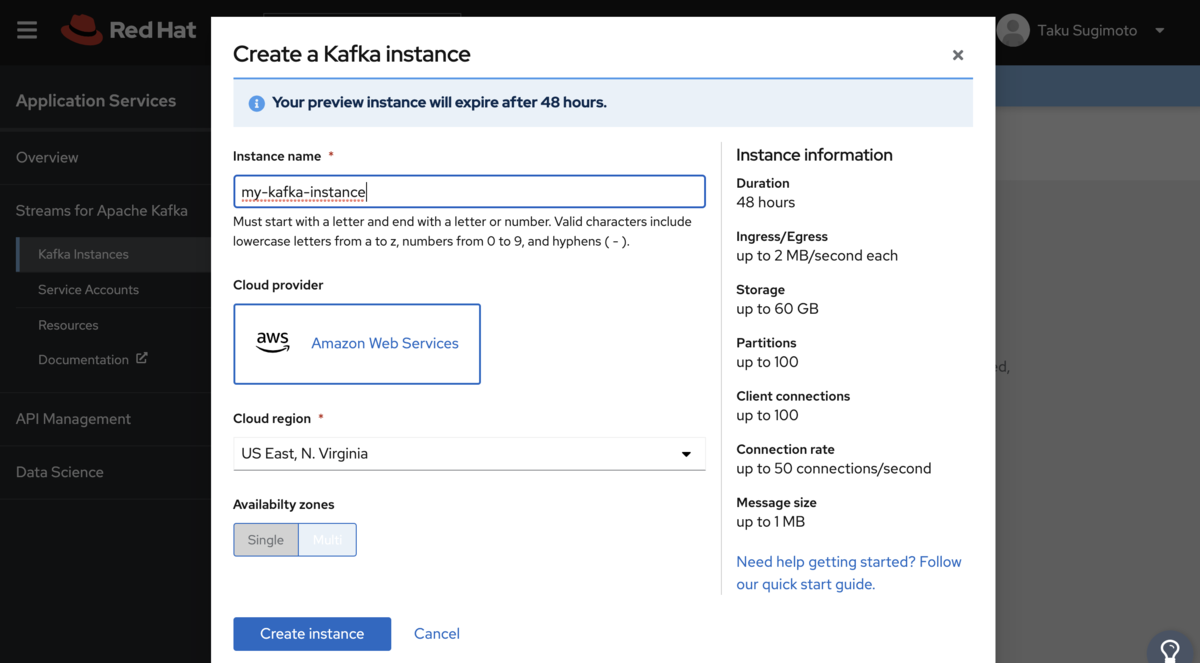Click the Client connections label

pyautogui.click(x=793, y=396)
